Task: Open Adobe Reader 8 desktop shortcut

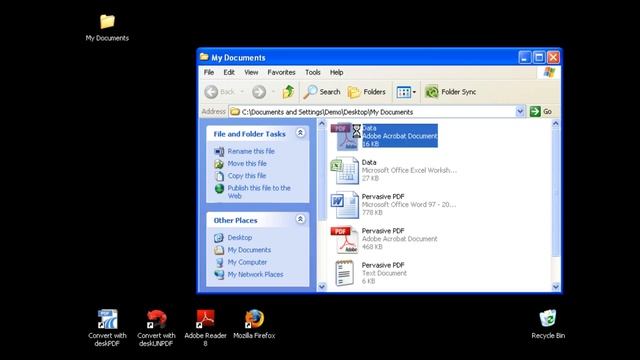Action: point(205,319)
